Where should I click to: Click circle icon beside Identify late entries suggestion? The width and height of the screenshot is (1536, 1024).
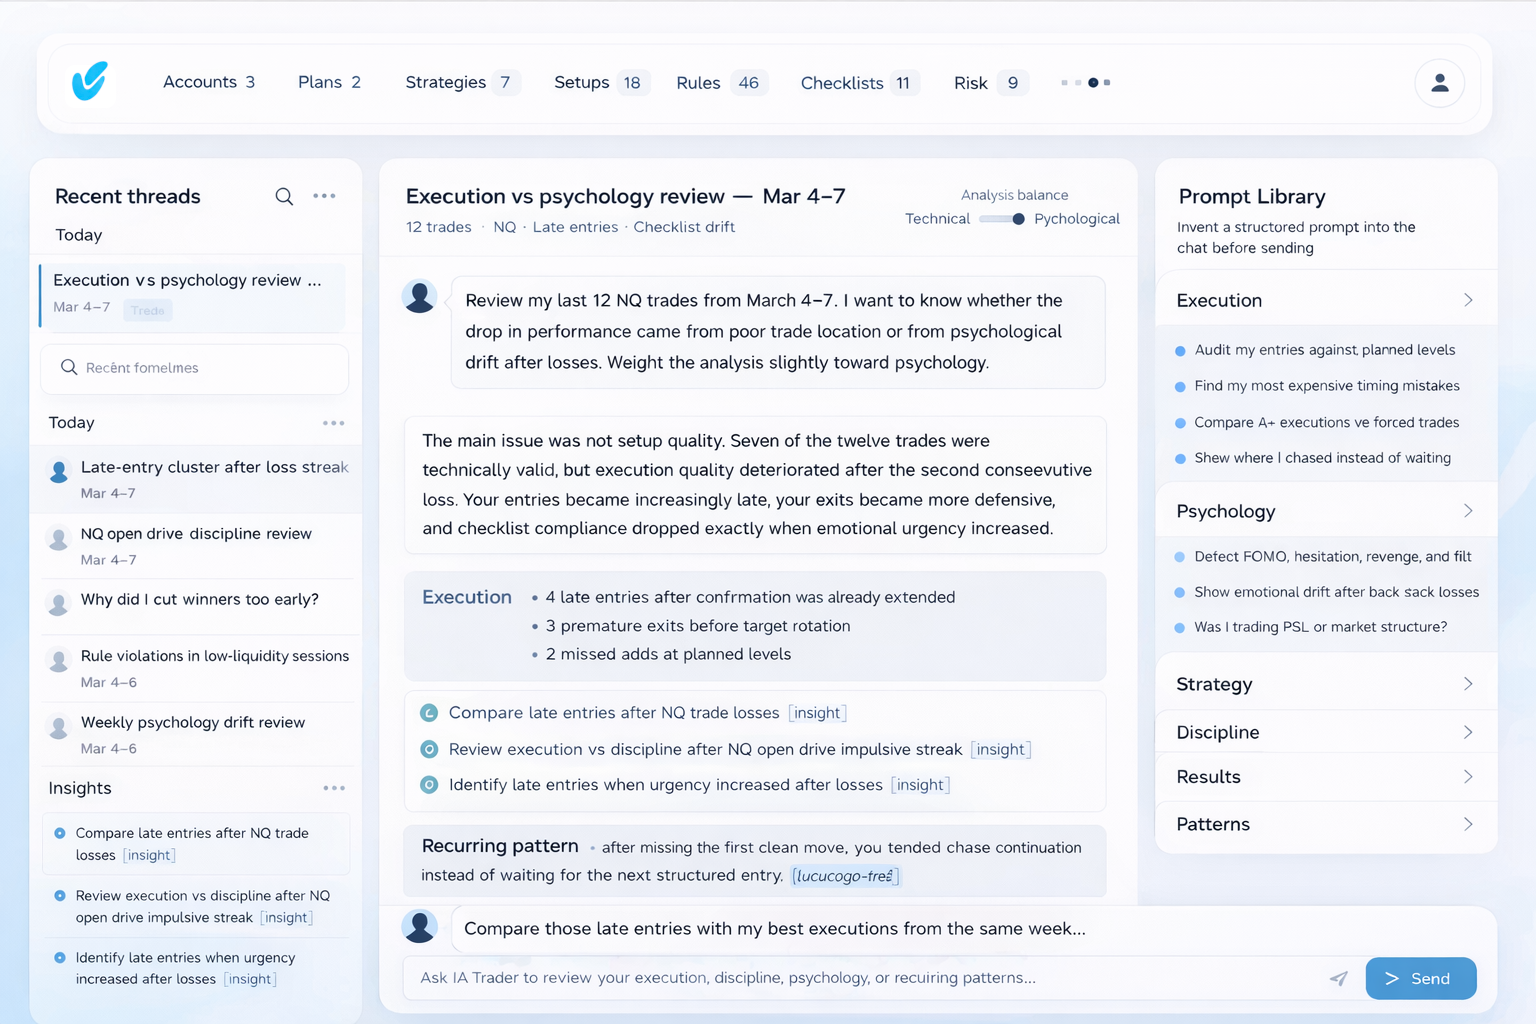tap(429, 785)
